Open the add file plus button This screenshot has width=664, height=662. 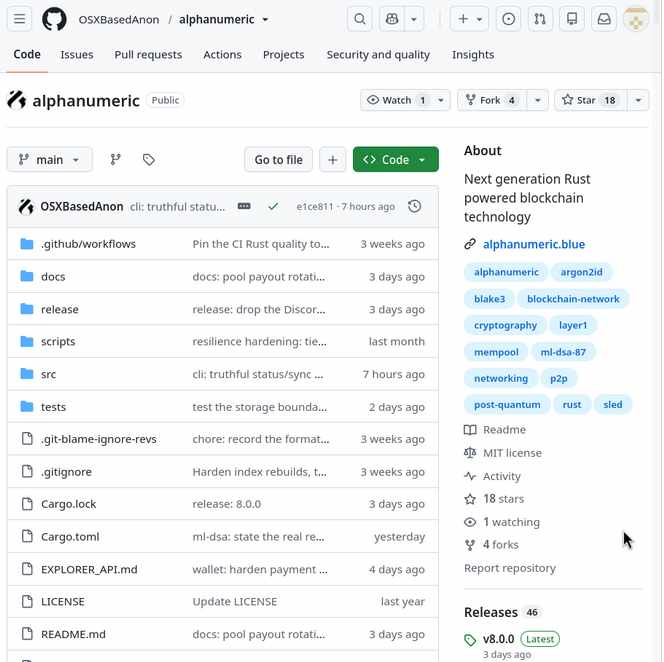332,160
